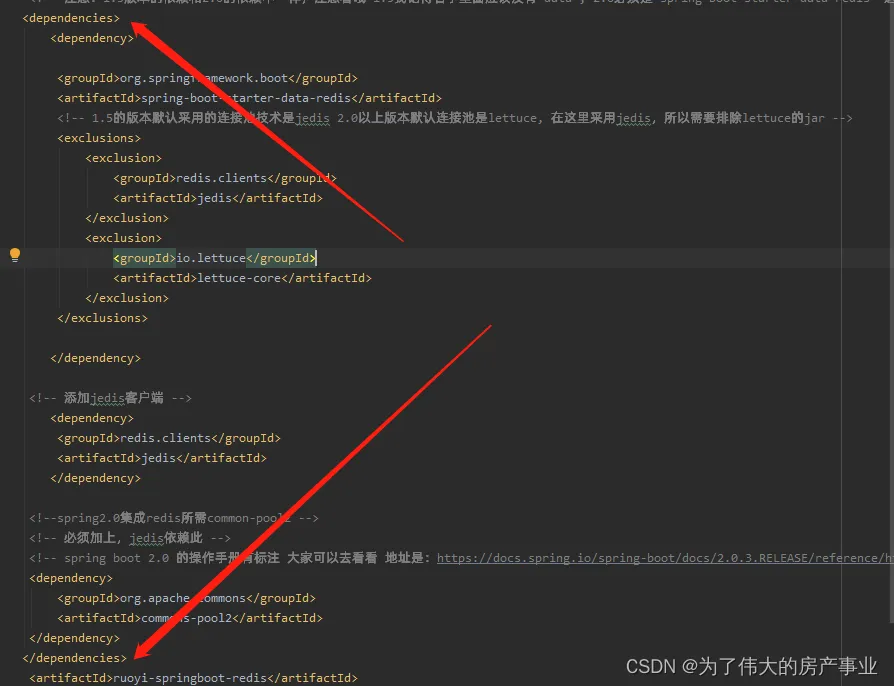This screenshot has height=686, width=894.
Task: Click the spring-boot-starter-data-redis artifactId line
Action: click(x=249, y=98)
